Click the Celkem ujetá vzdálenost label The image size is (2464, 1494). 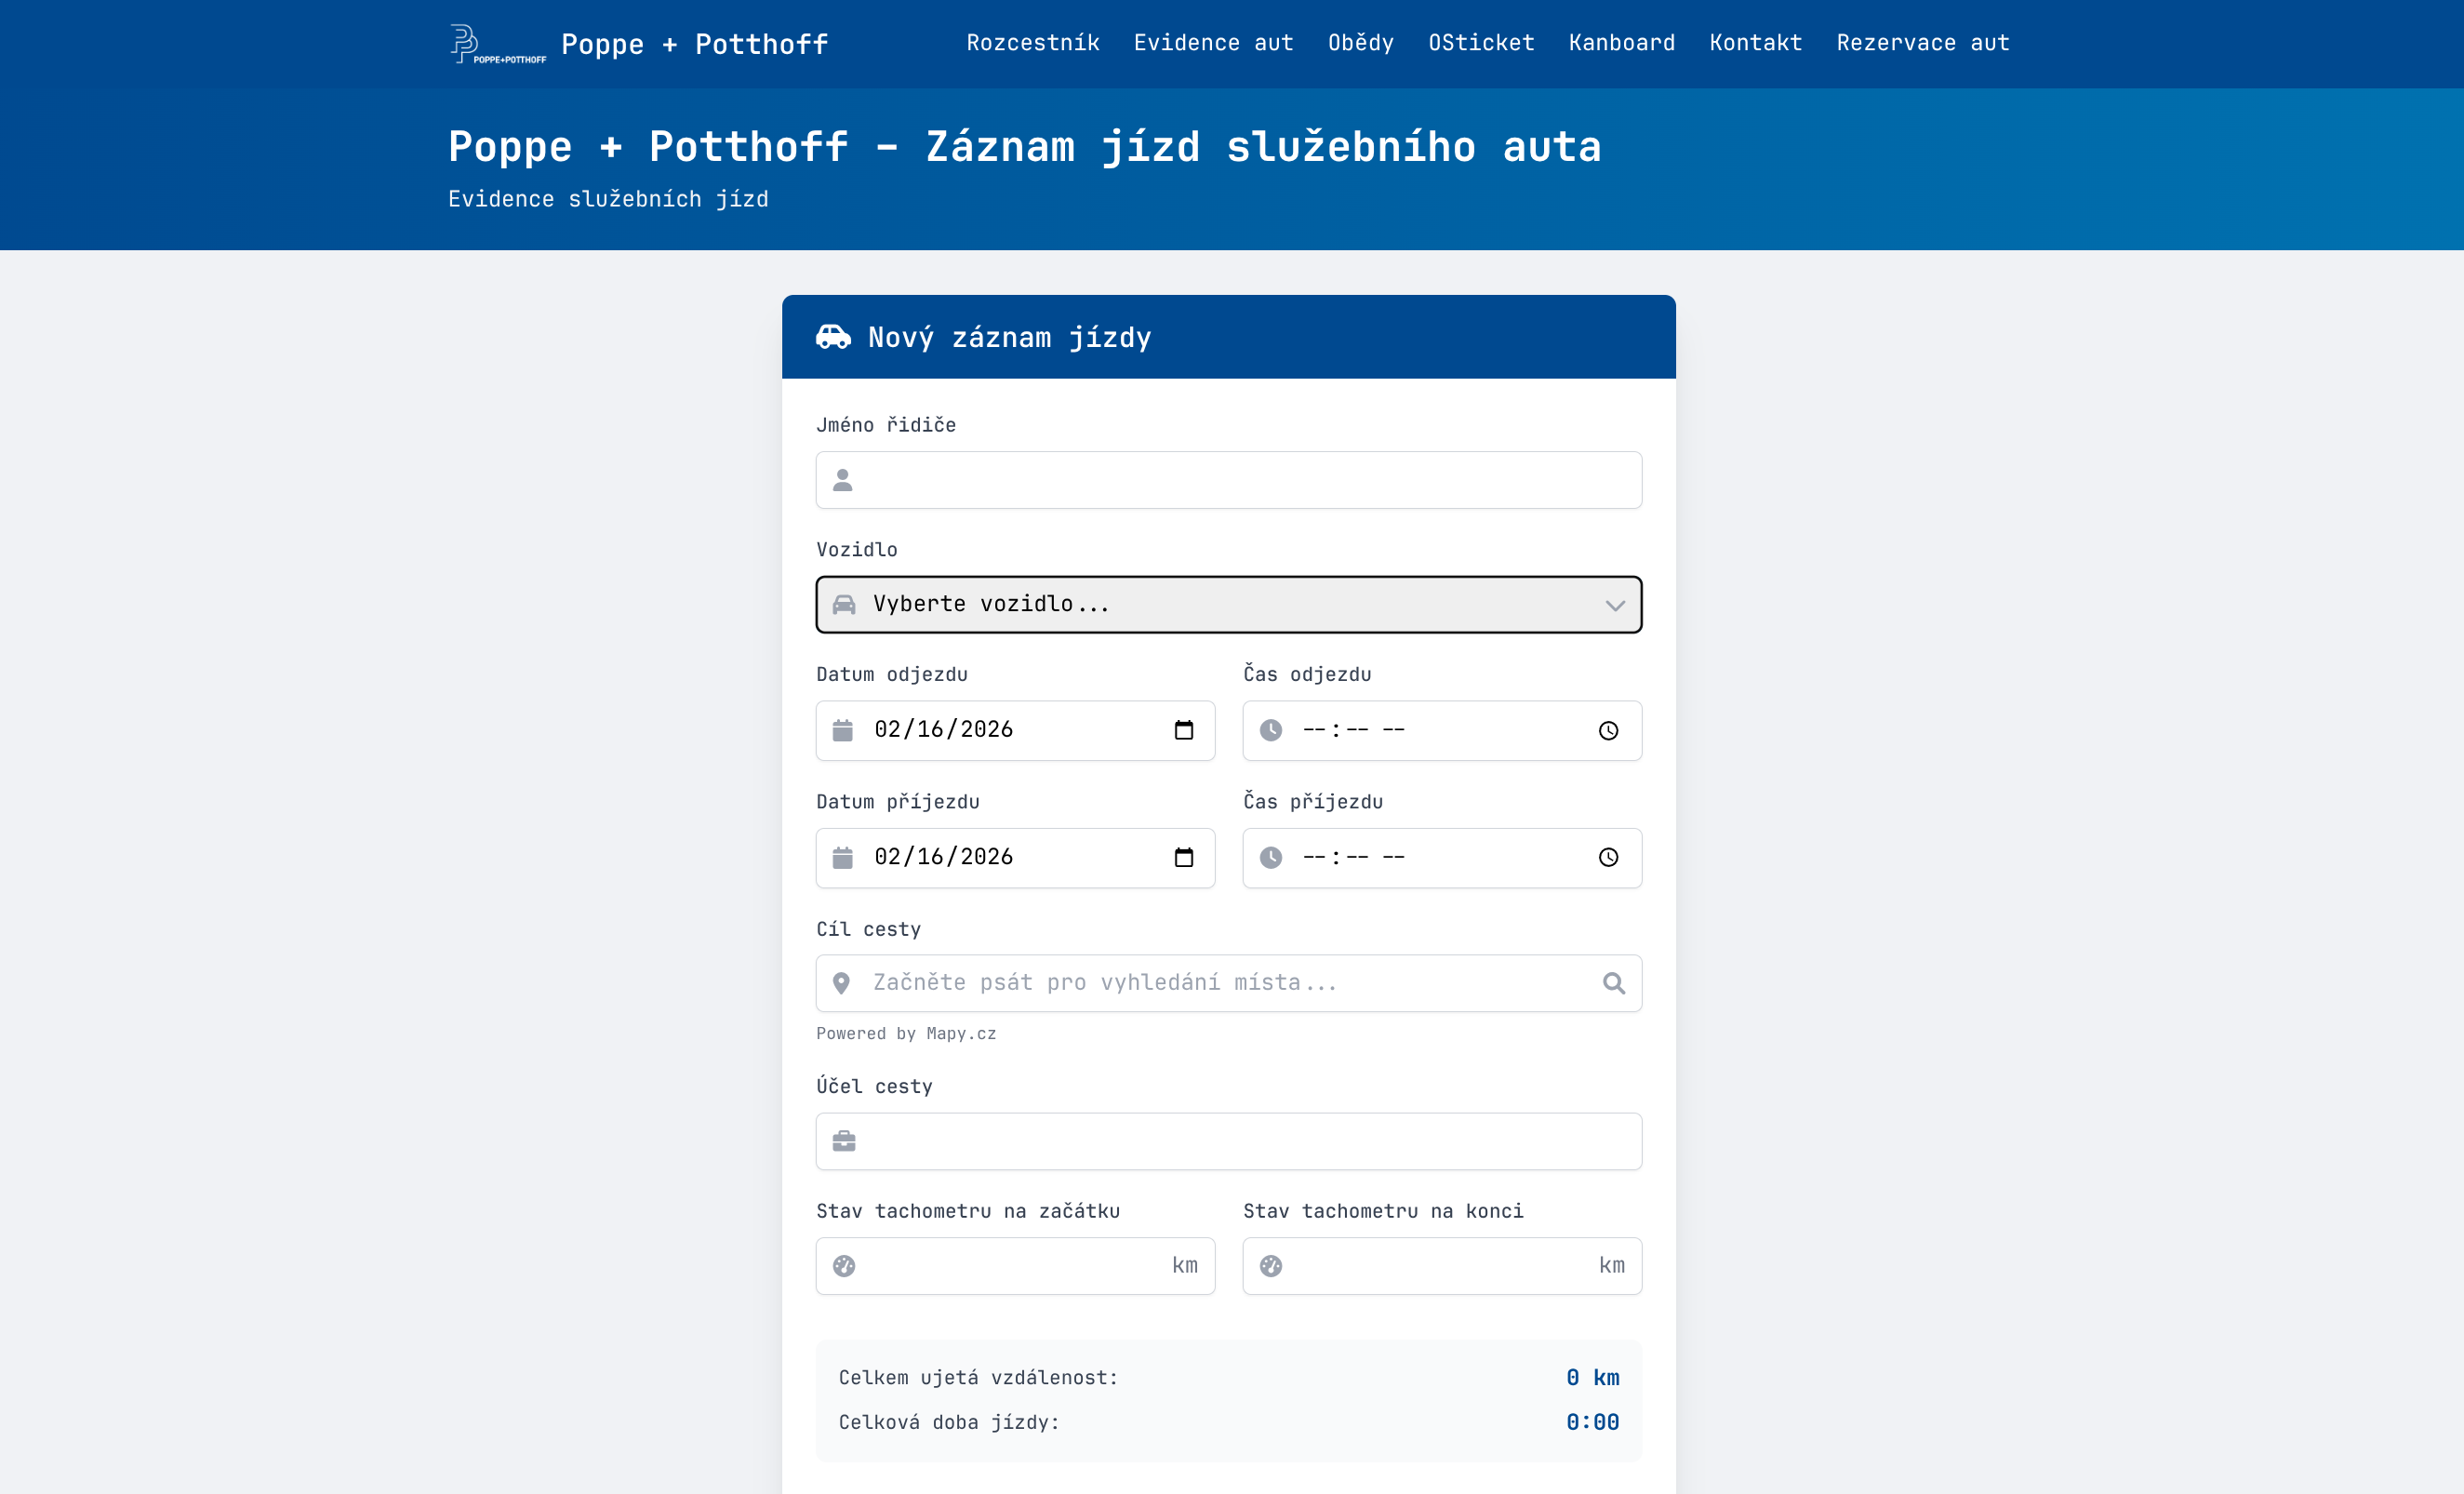[x=978, y=1378]
